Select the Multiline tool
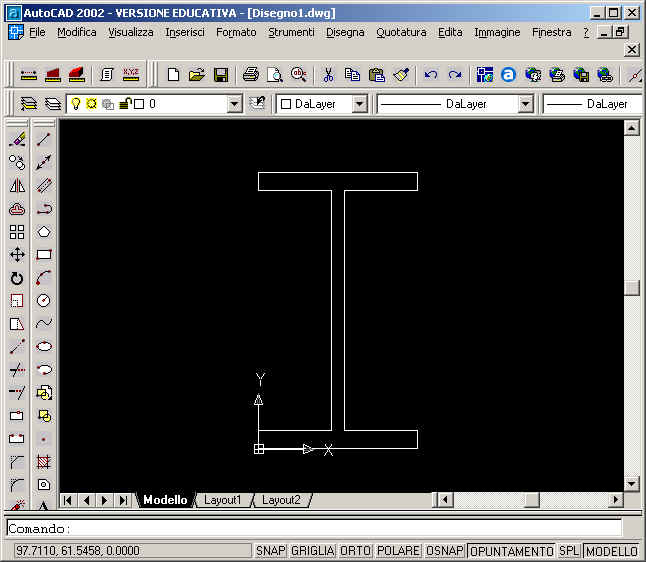This screenshot has width=646, height=562. (x=43, y=185)
